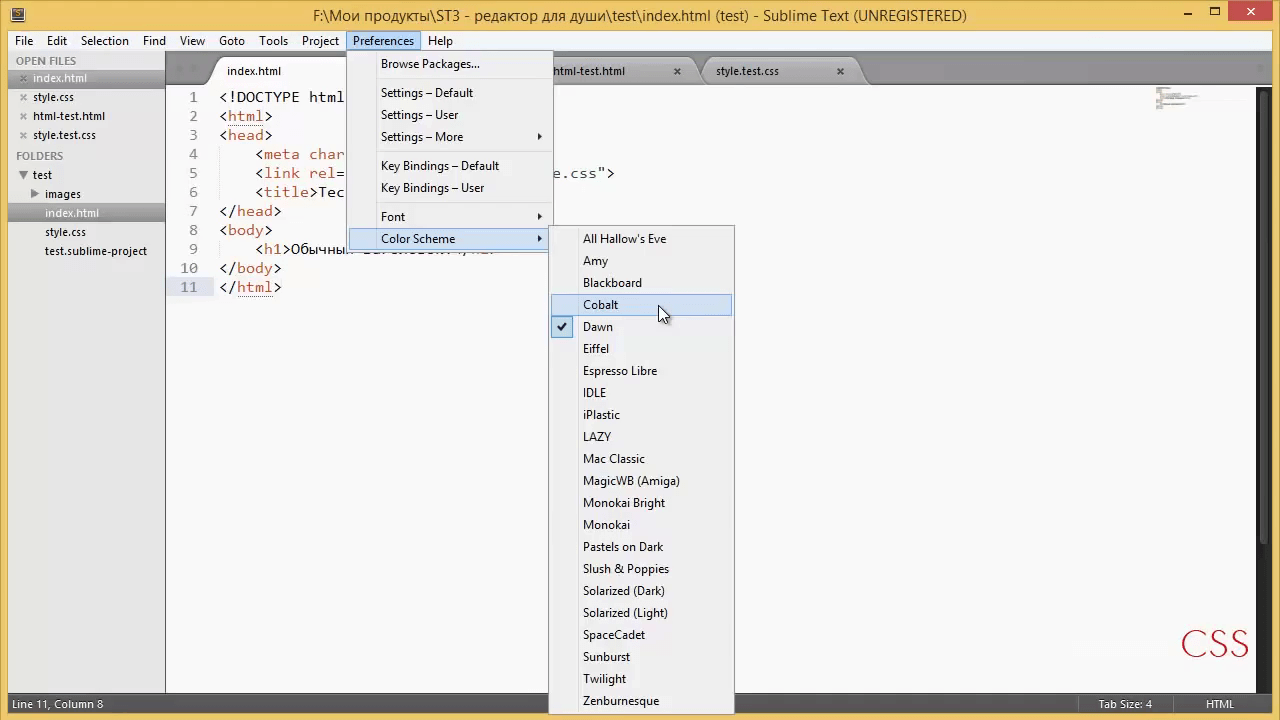Close the style.test.css editor tab
The width and height of the screenshot is (1280, 720).
click(840, 71)
